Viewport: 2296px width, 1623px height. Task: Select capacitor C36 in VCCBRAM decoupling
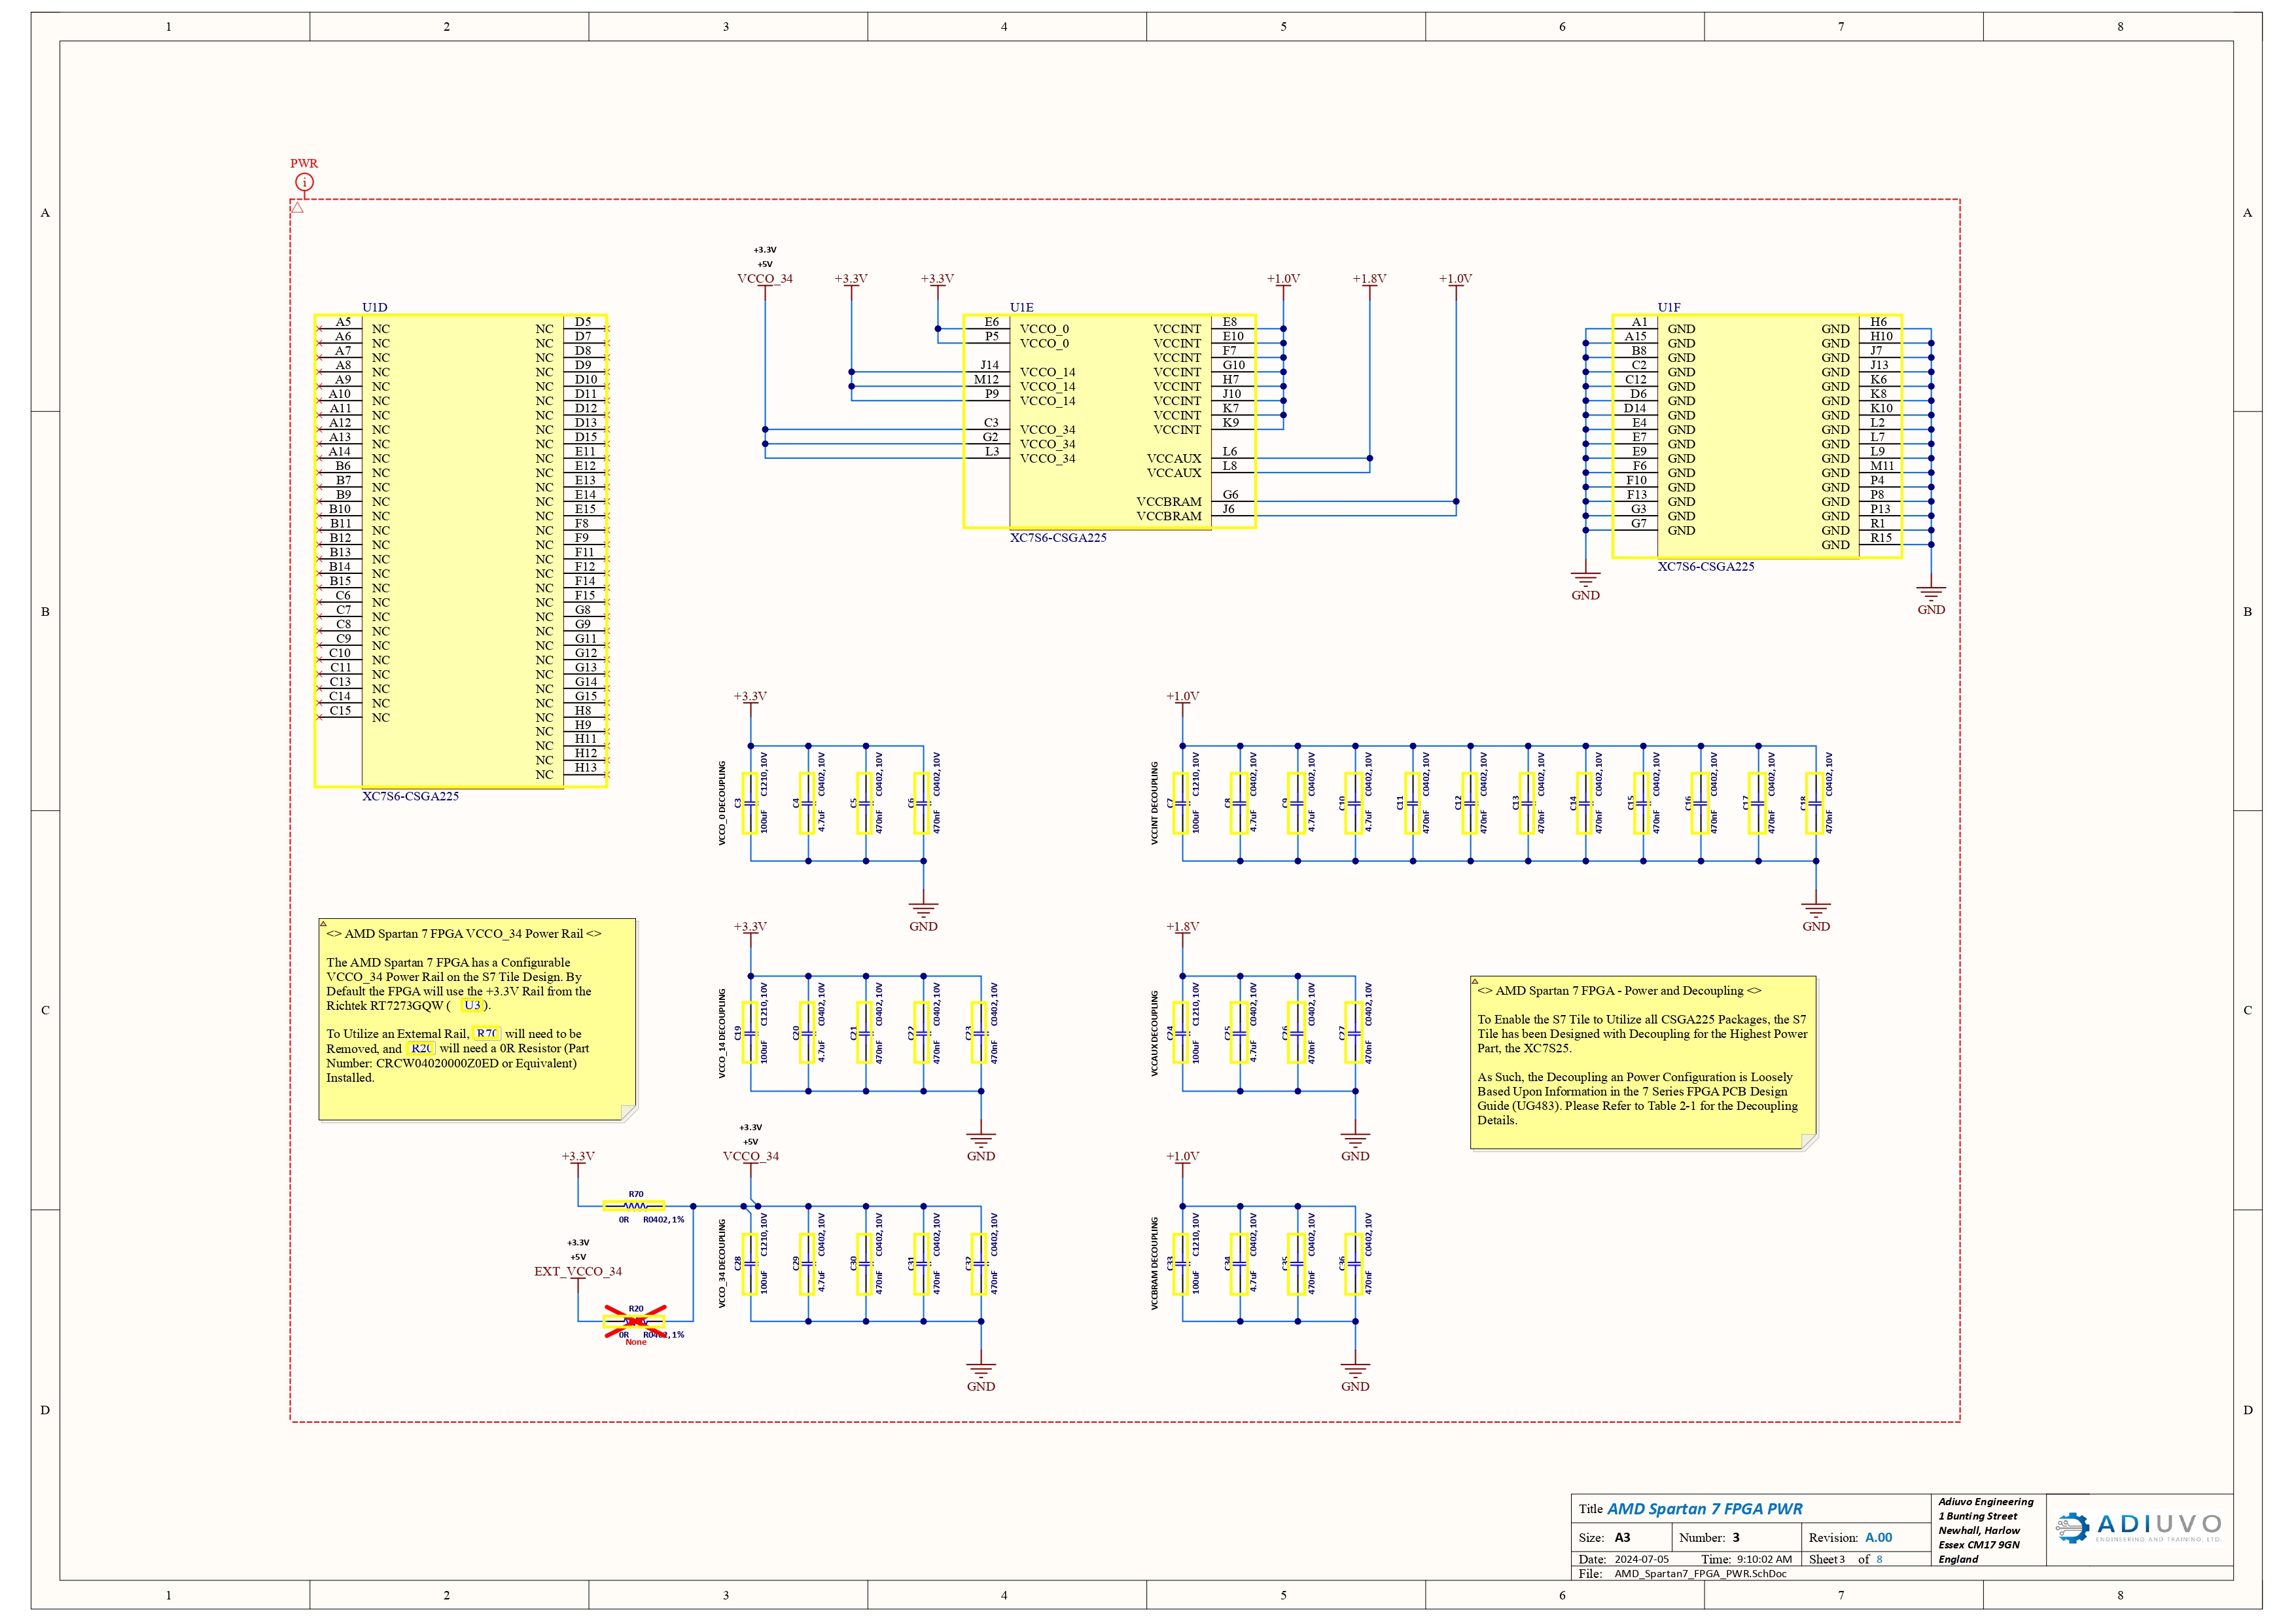coord(1354,1264)
